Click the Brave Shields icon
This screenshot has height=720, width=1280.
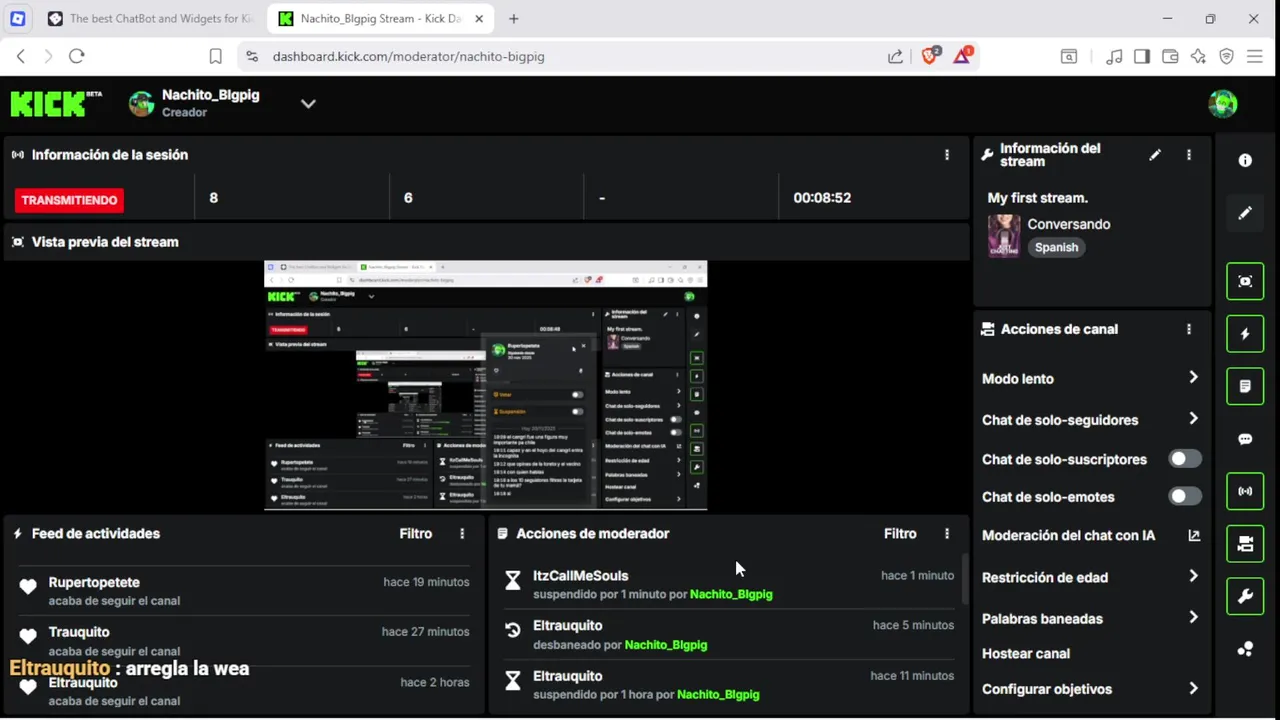click(931, 56)
